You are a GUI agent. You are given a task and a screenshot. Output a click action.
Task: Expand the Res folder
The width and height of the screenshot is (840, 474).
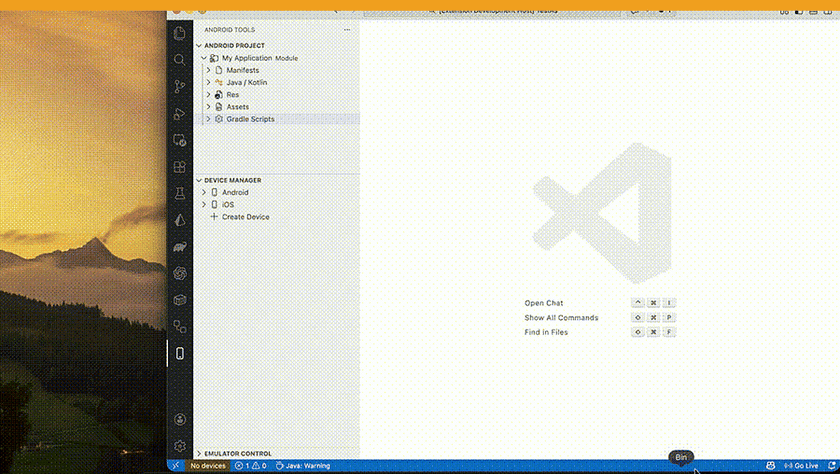(208, 95)
